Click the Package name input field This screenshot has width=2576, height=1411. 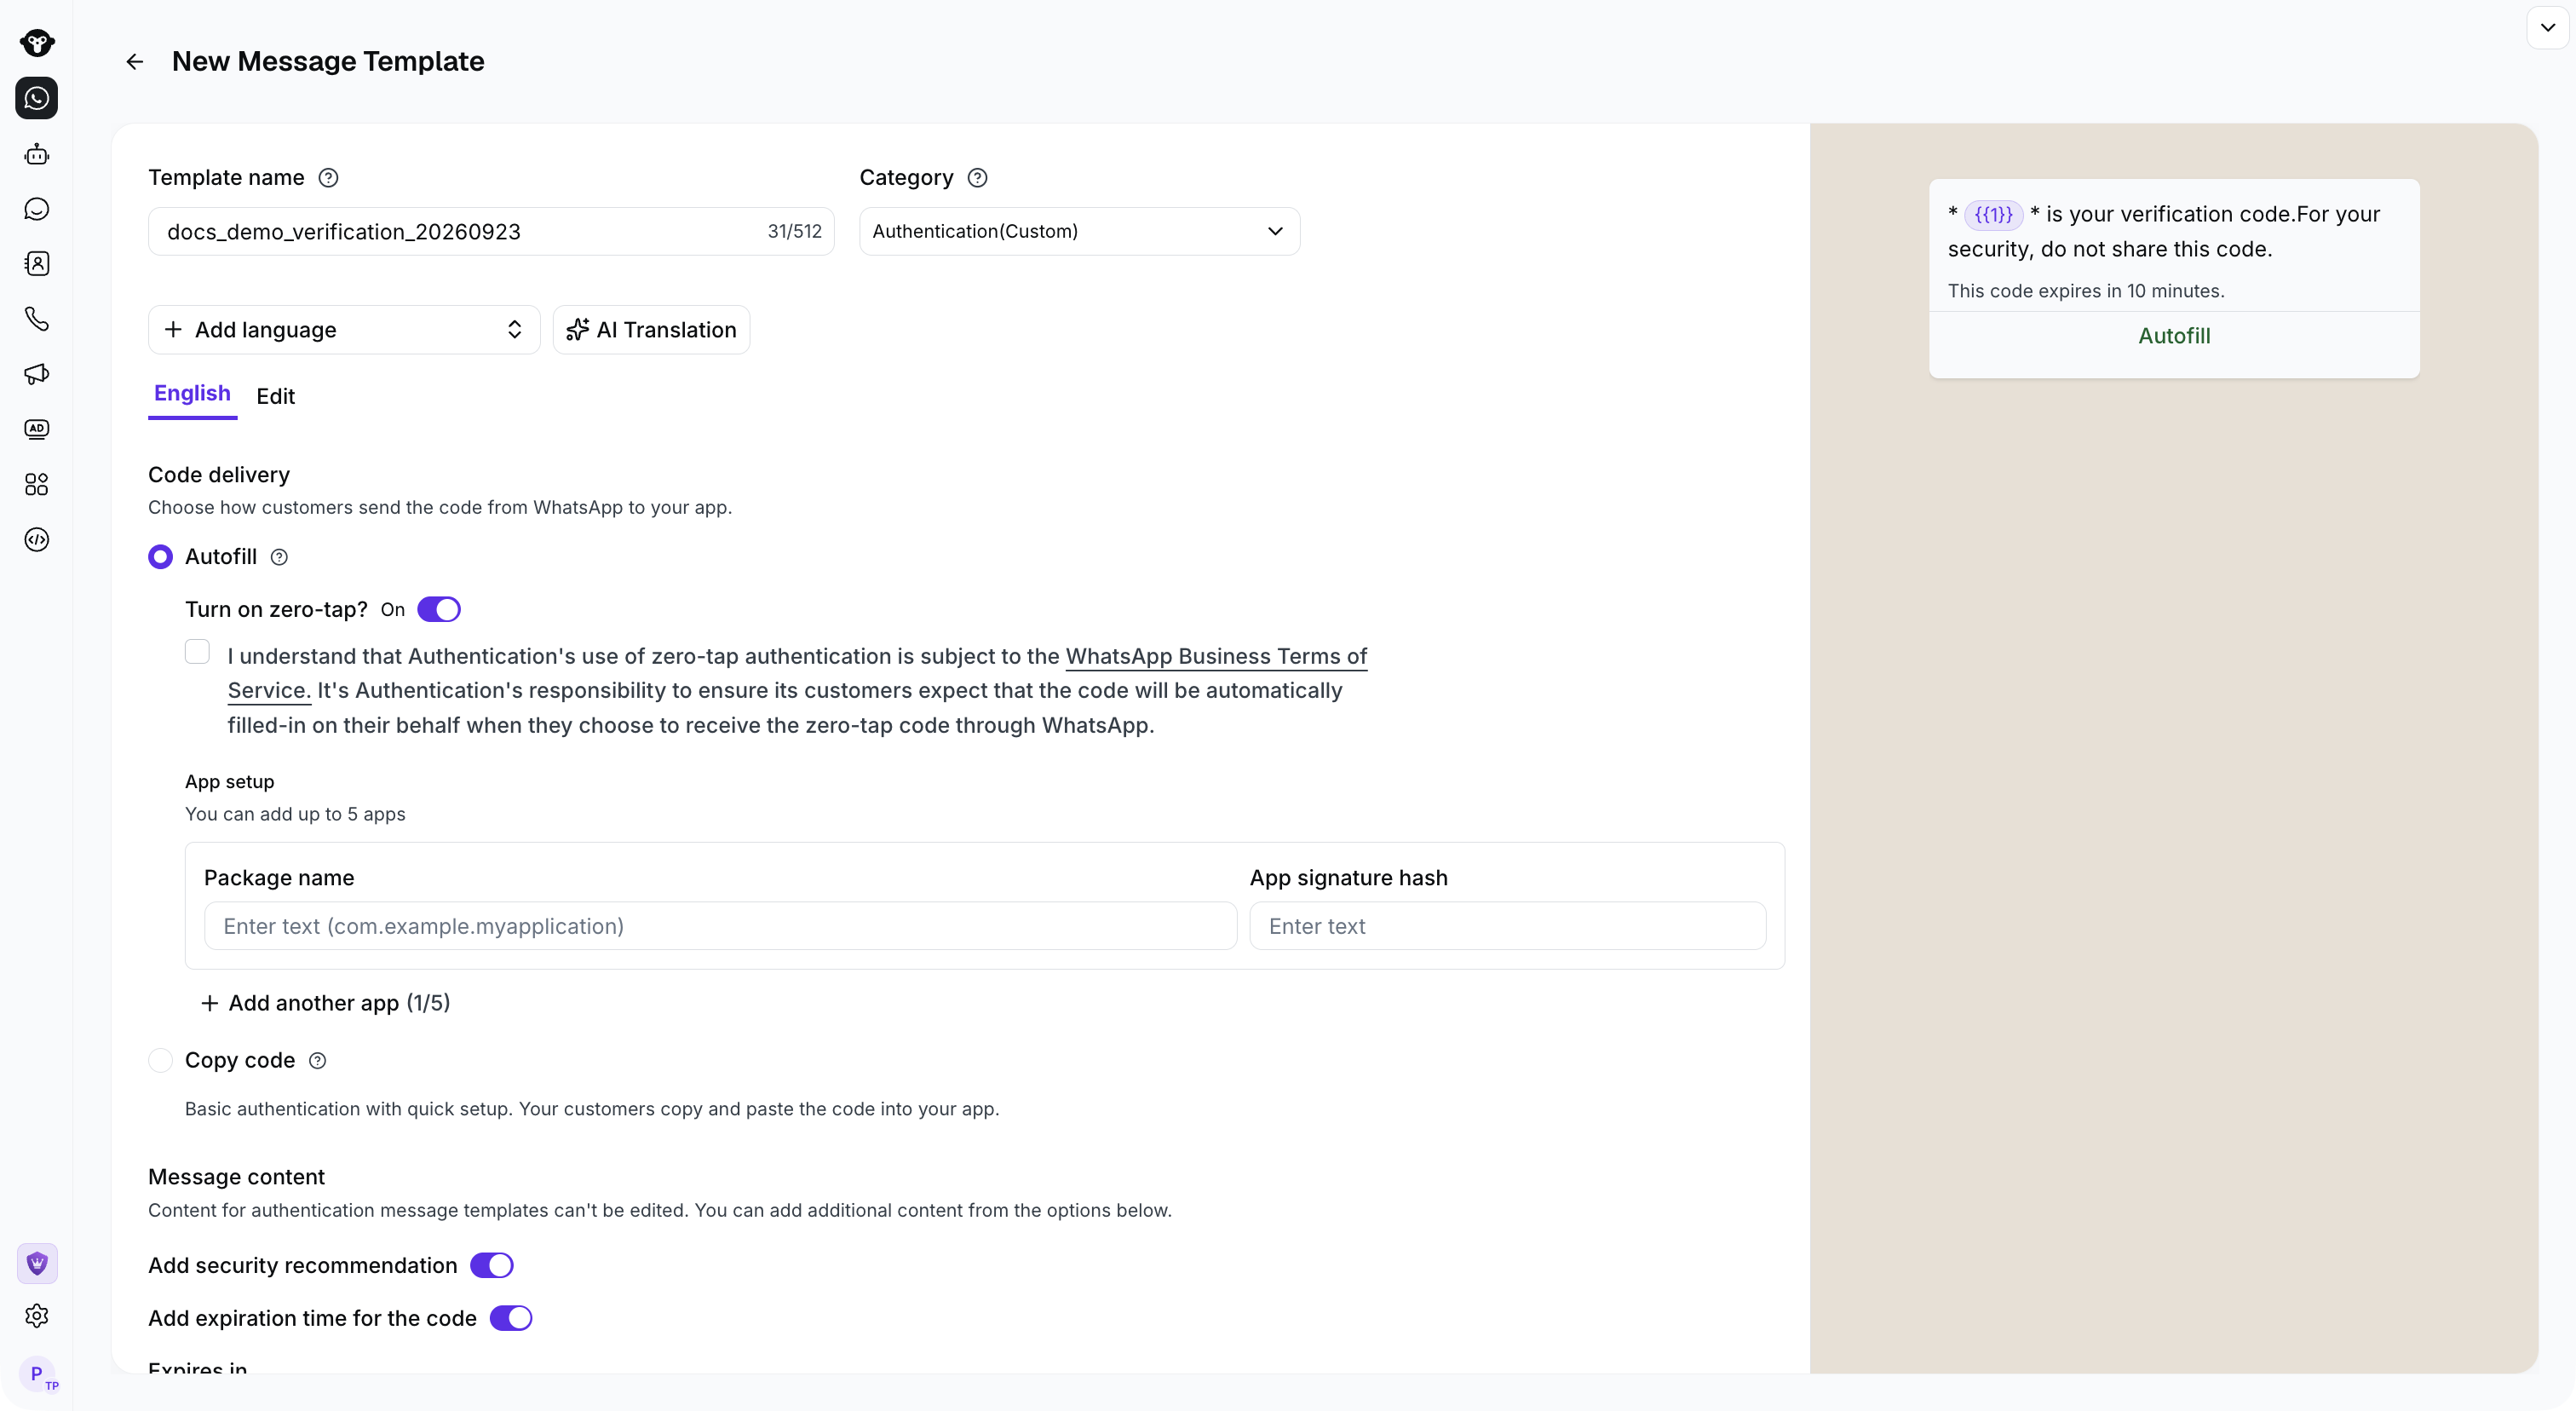[720, 926]
